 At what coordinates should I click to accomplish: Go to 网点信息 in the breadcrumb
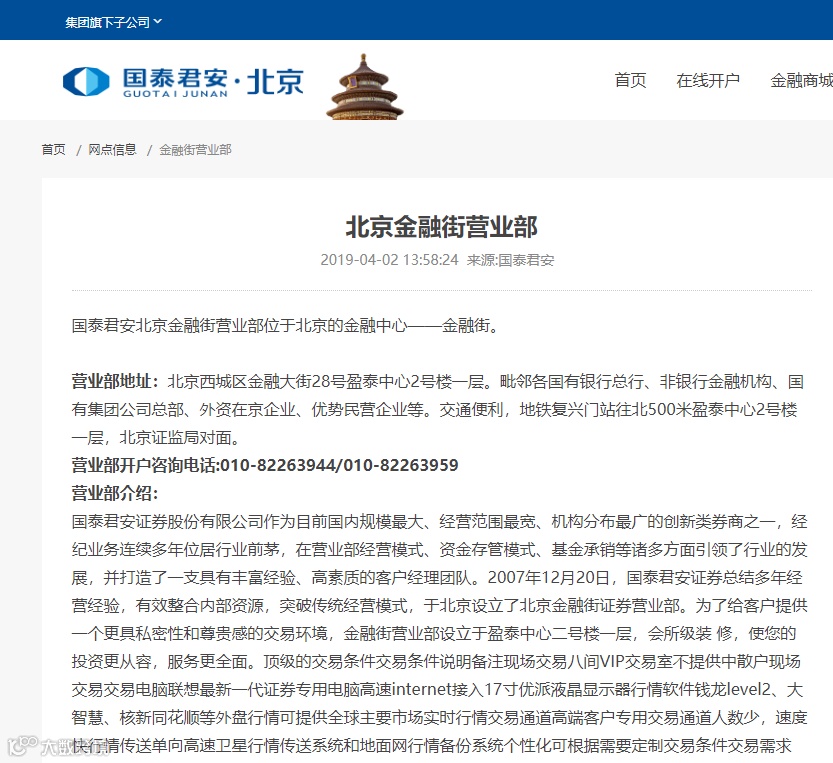tap(112, 149)
